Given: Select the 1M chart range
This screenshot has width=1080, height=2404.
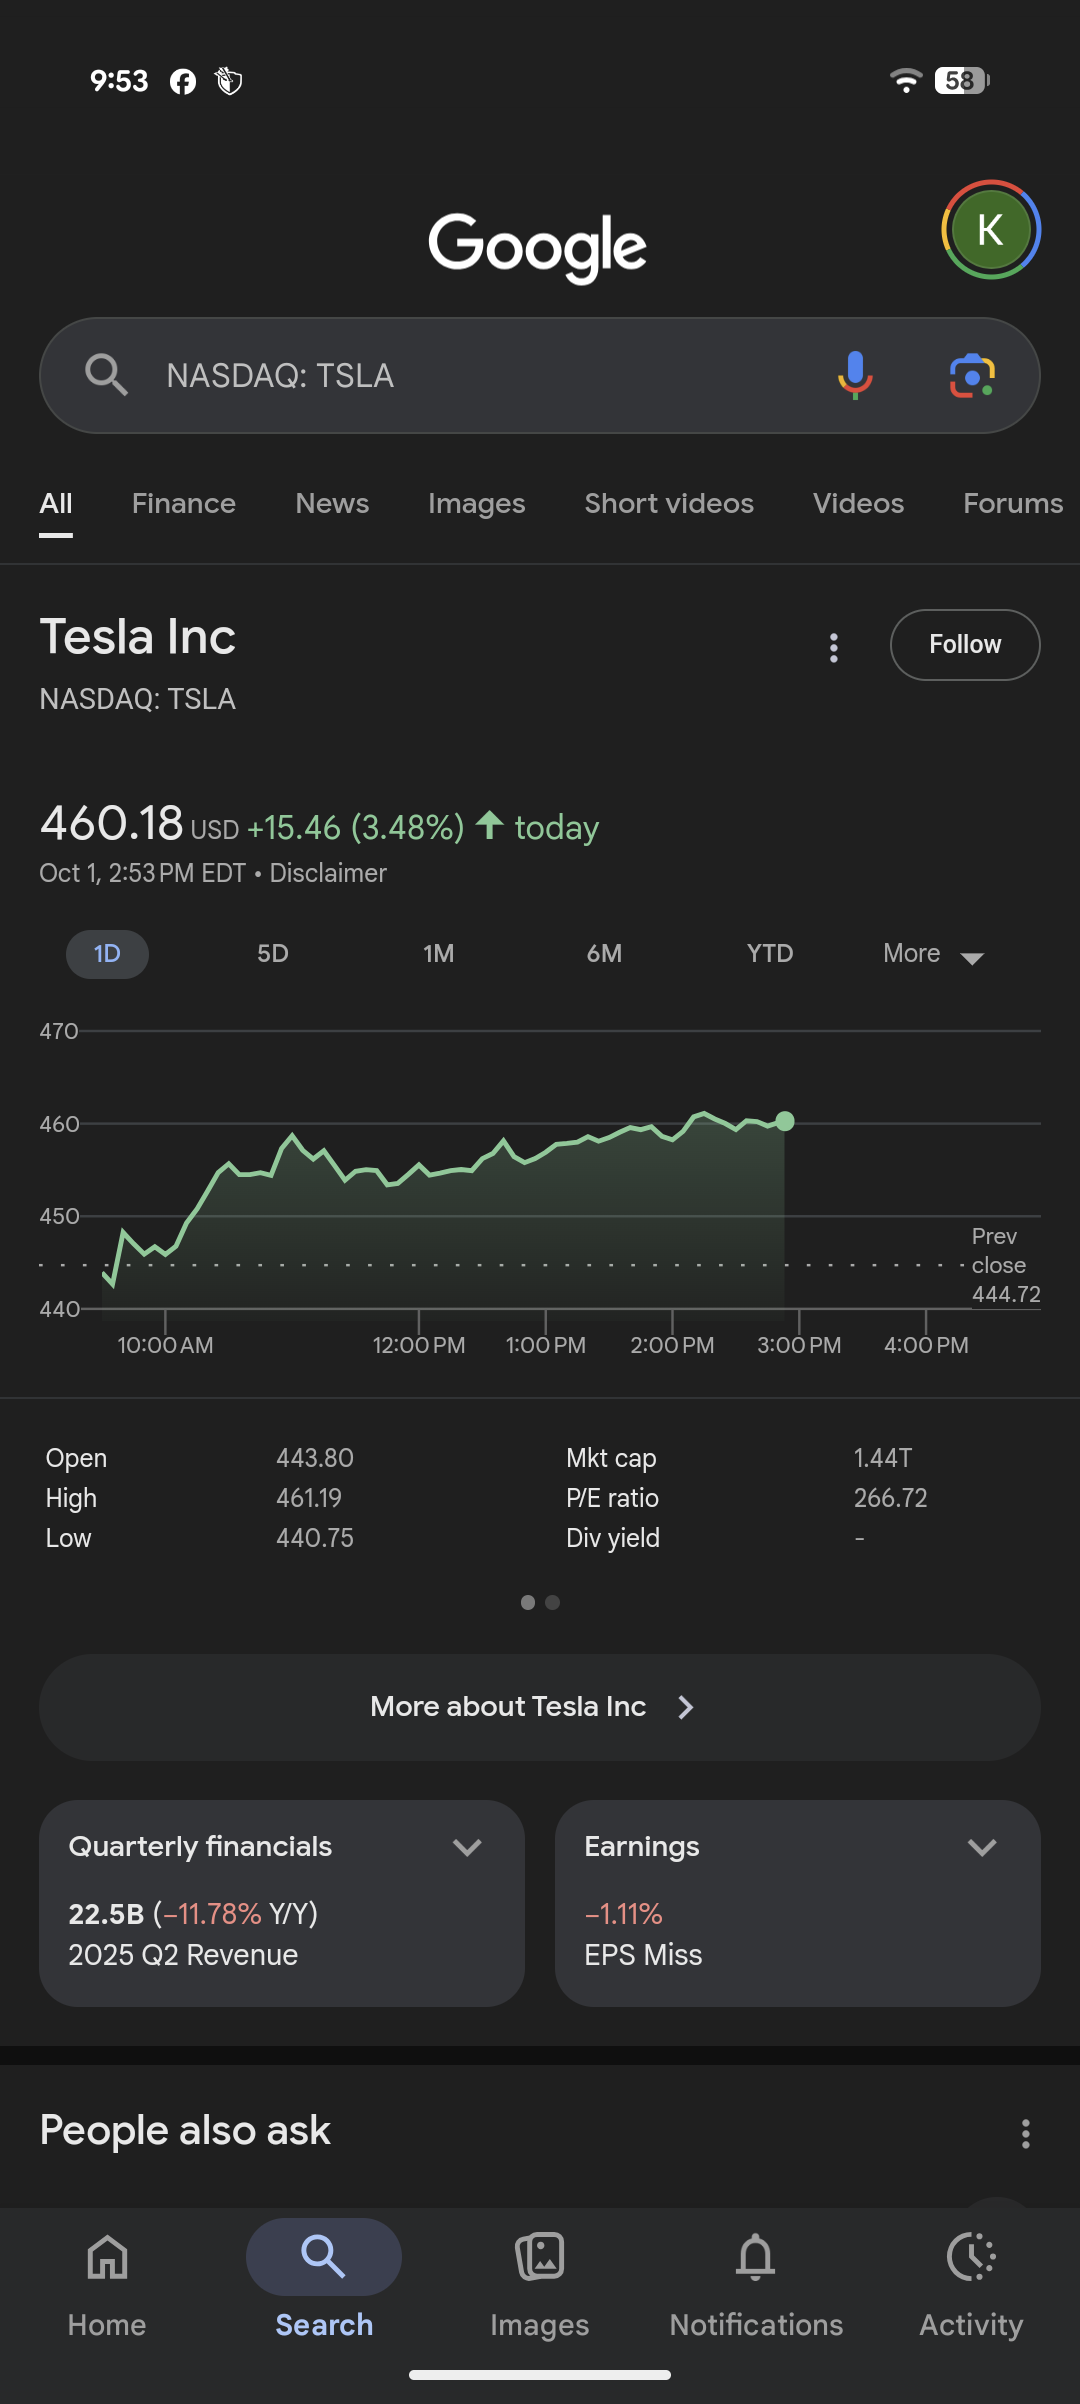Looking at the screenshot, I should [x=438, y=954].
